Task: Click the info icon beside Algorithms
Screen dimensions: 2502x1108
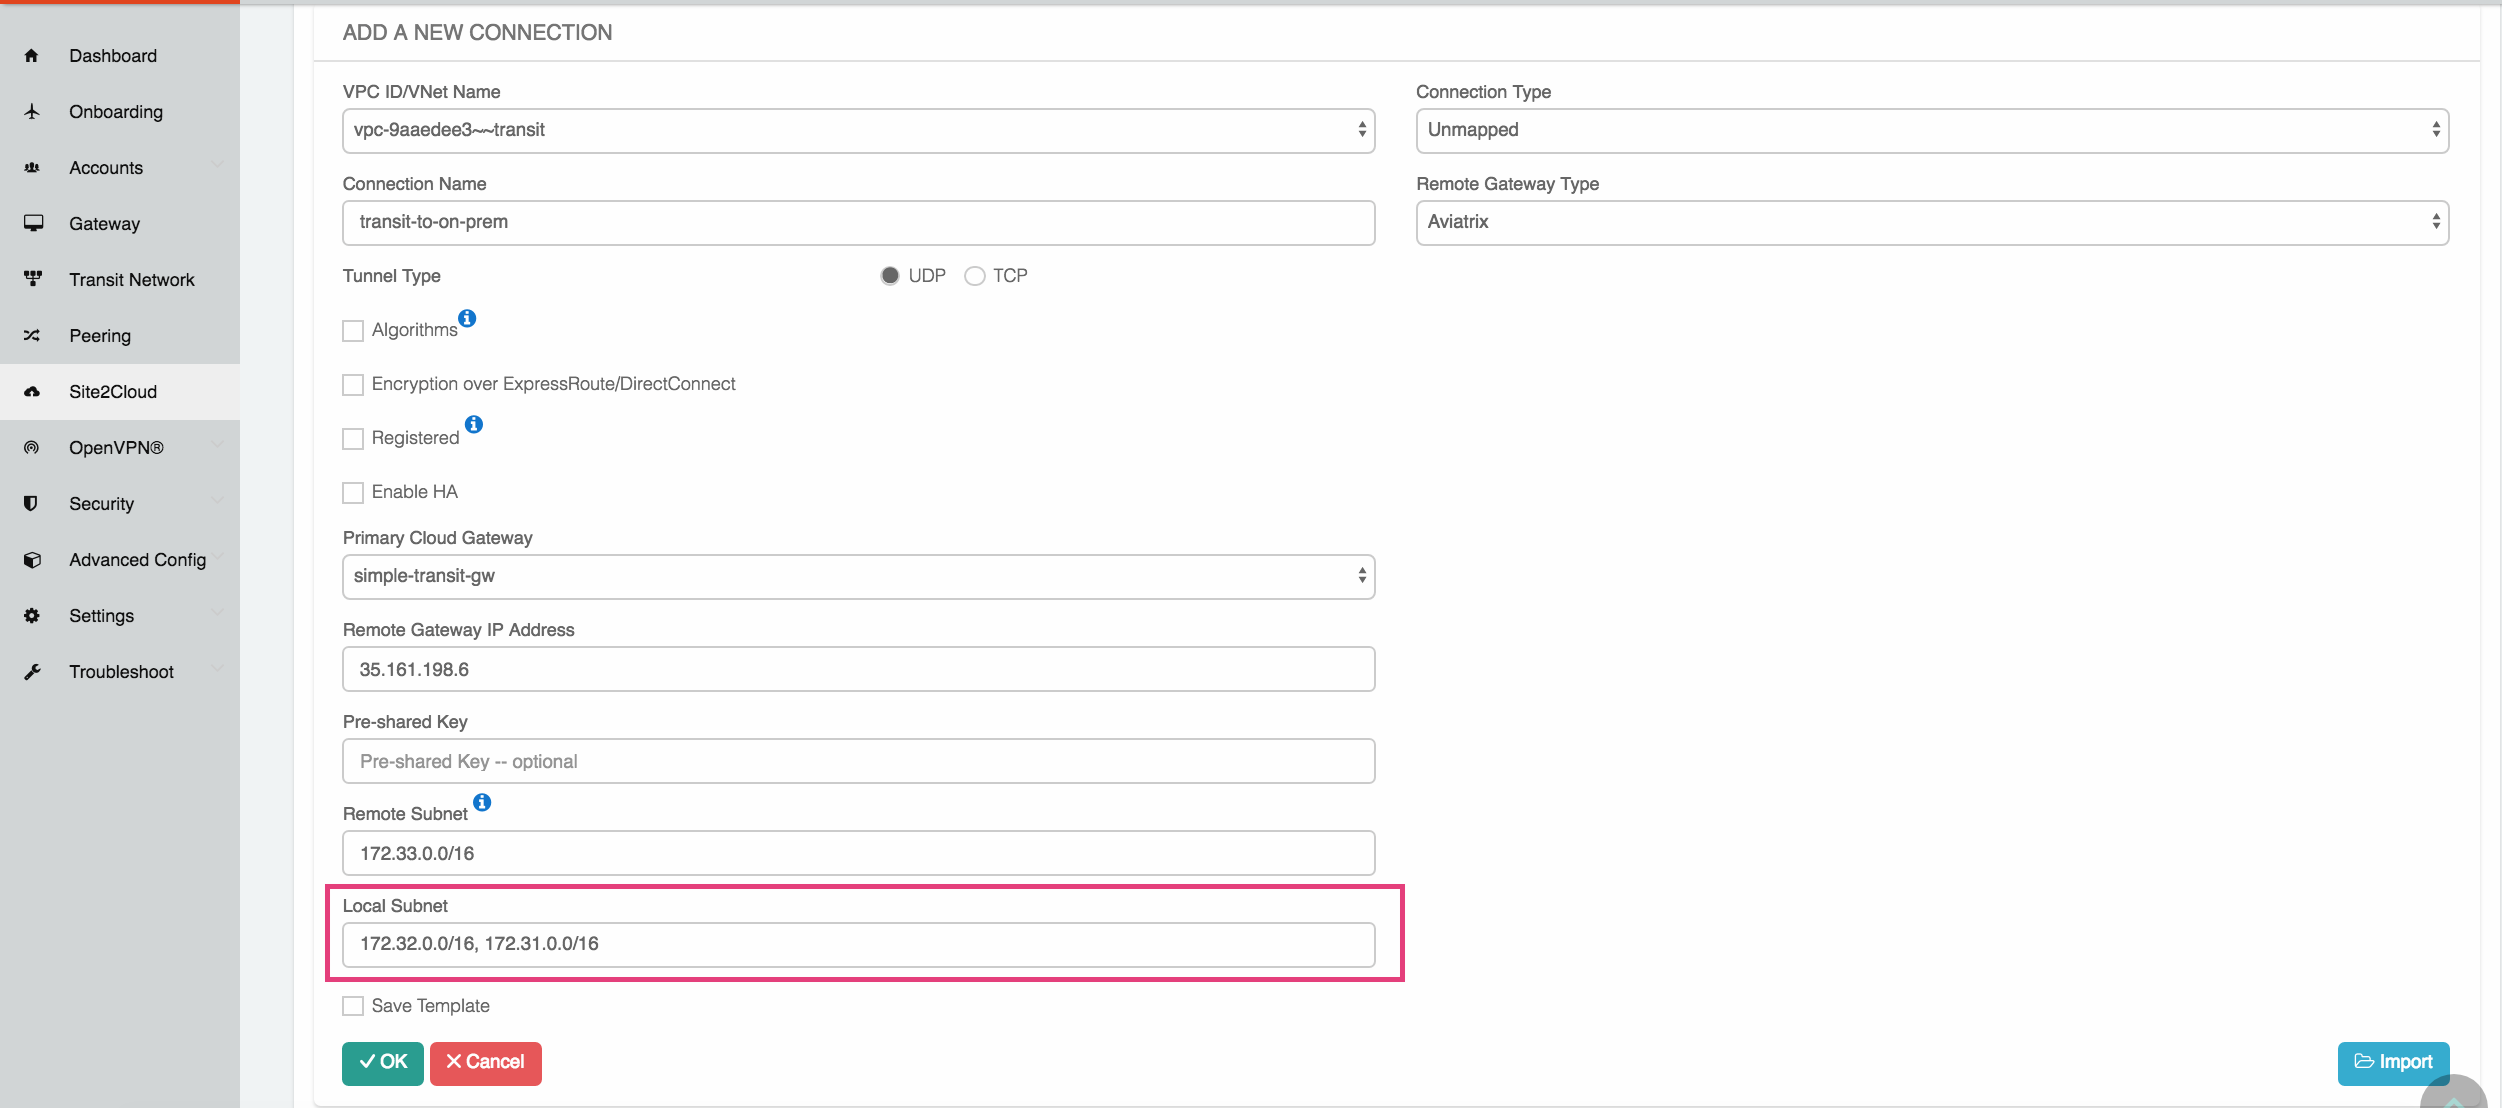Action: 468,317
